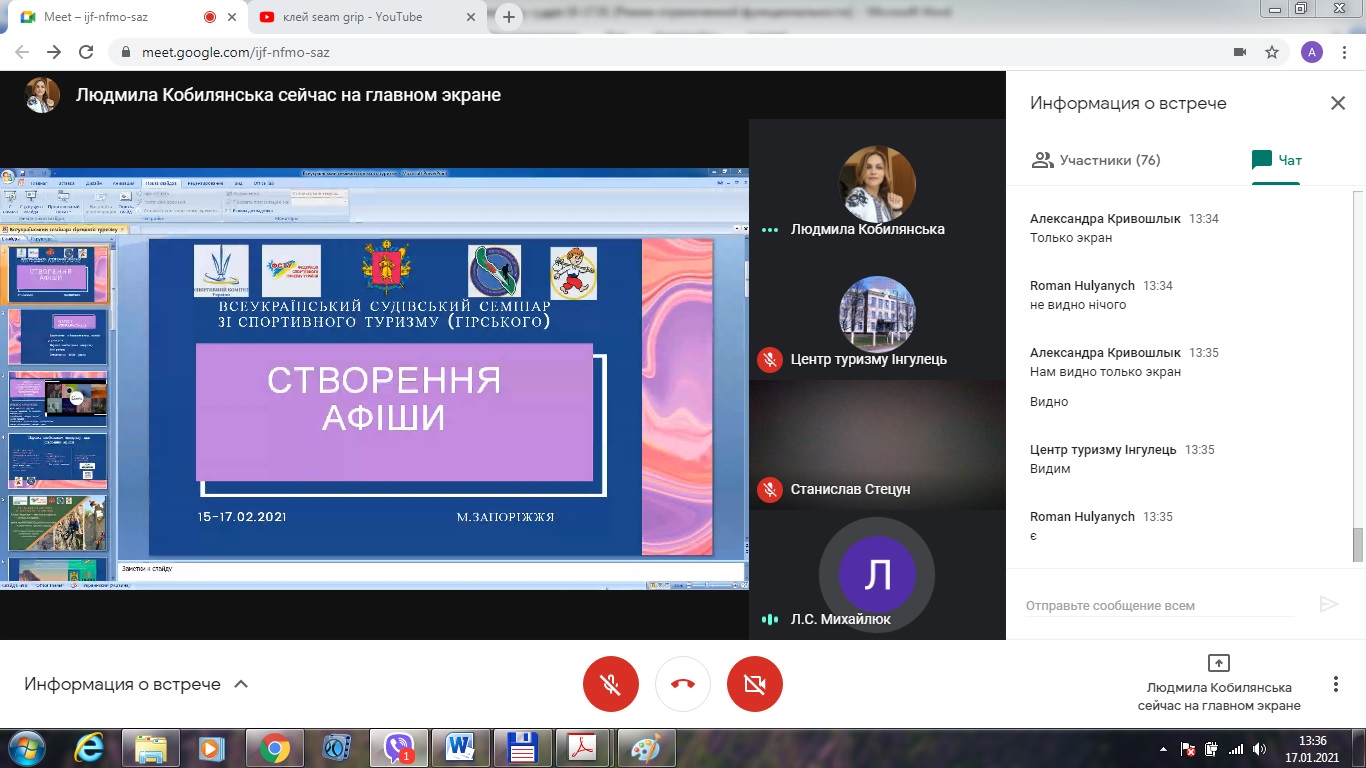Select Центр туризму Інгулець participant tile
Screen dimensions: 1366x768
[877, 314]
